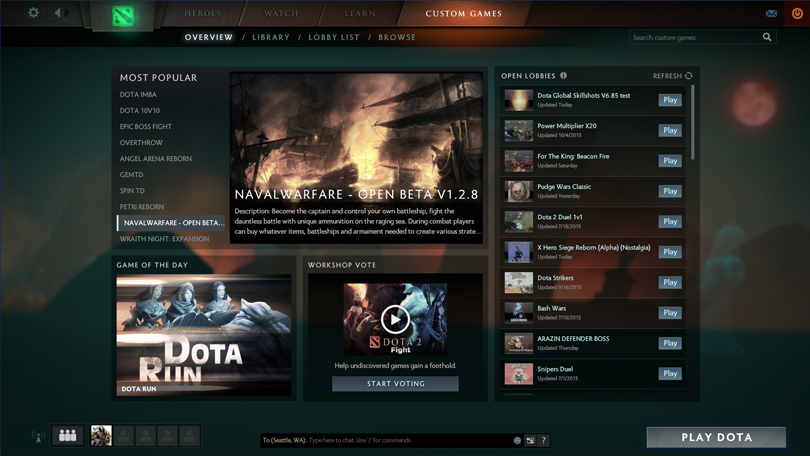Play Snipers Duel lobby

pyautogui.click(x=670, y=374)
